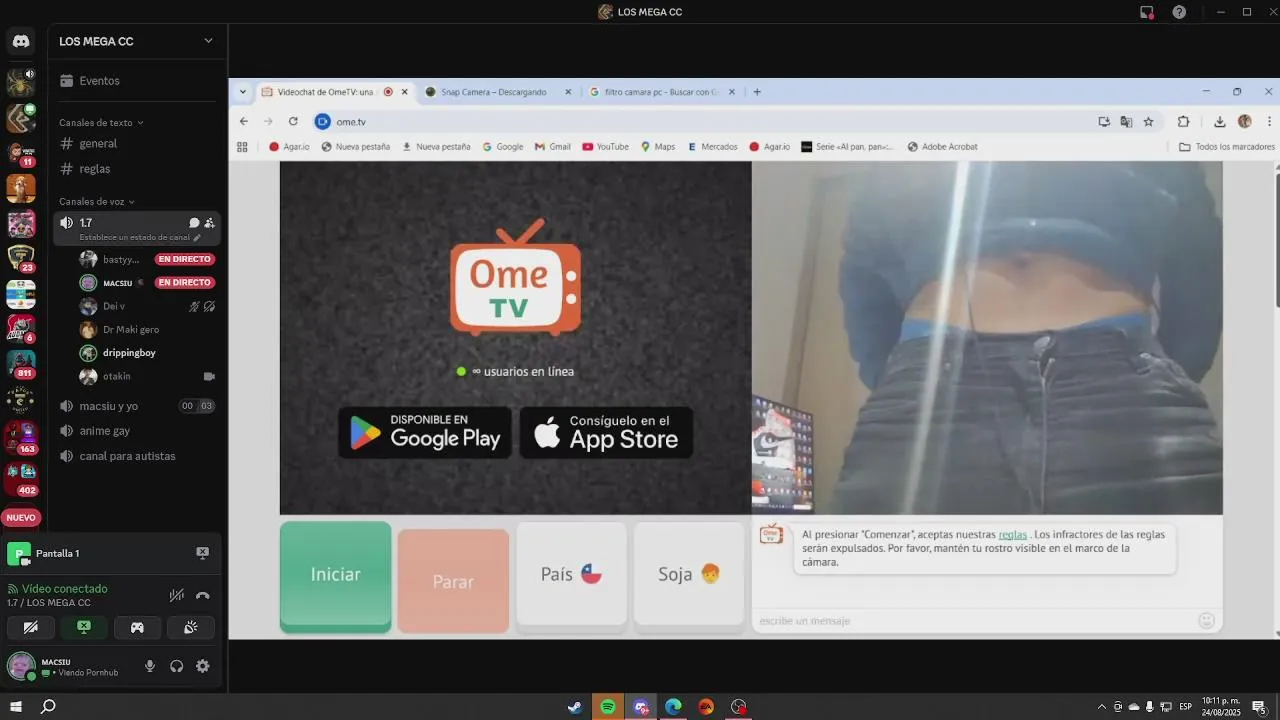
Task: Toggle camera on in Discord voice panel
Action: point(31,627)
